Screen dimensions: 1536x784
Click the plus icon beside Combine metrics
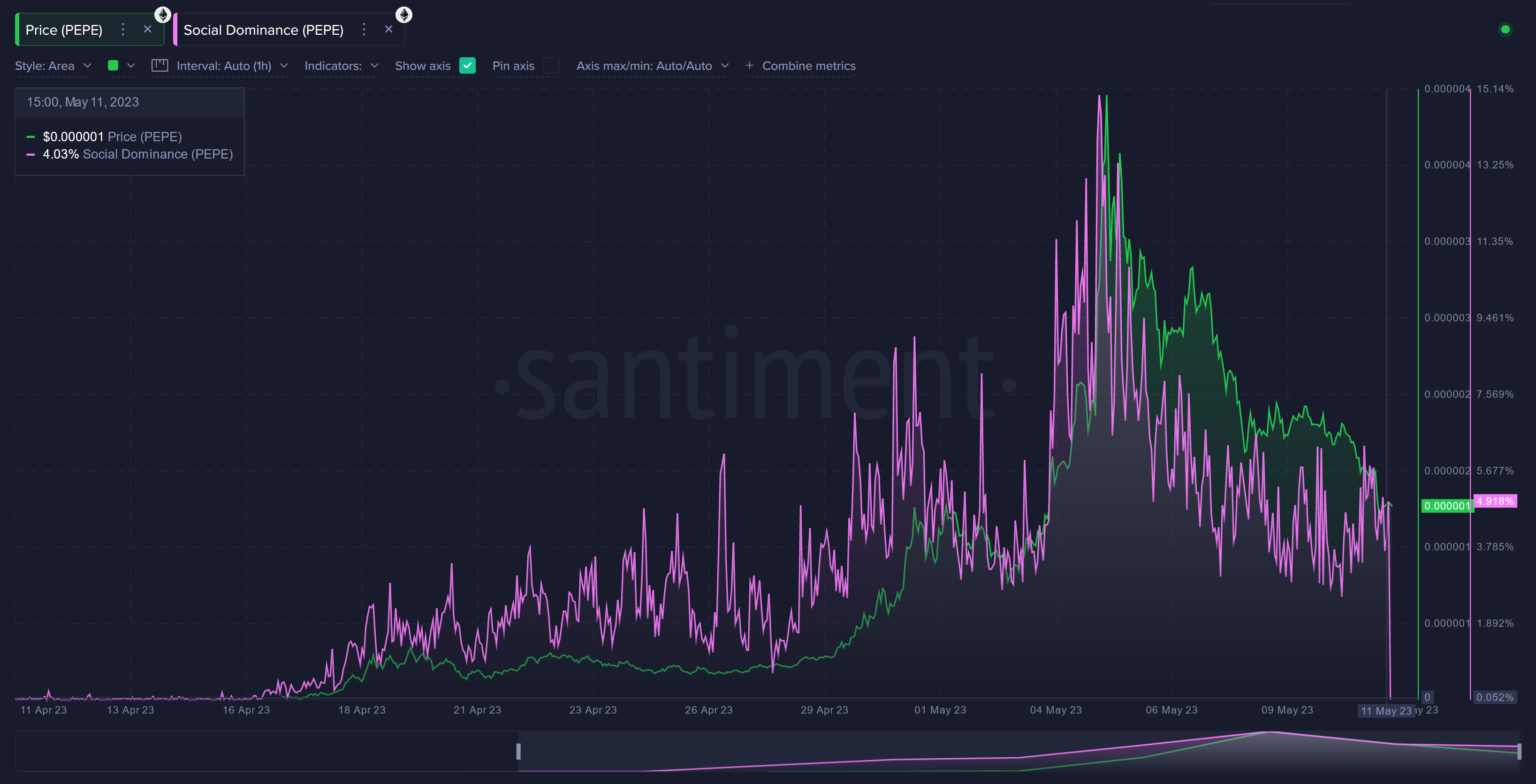click(x=749, y=66)
